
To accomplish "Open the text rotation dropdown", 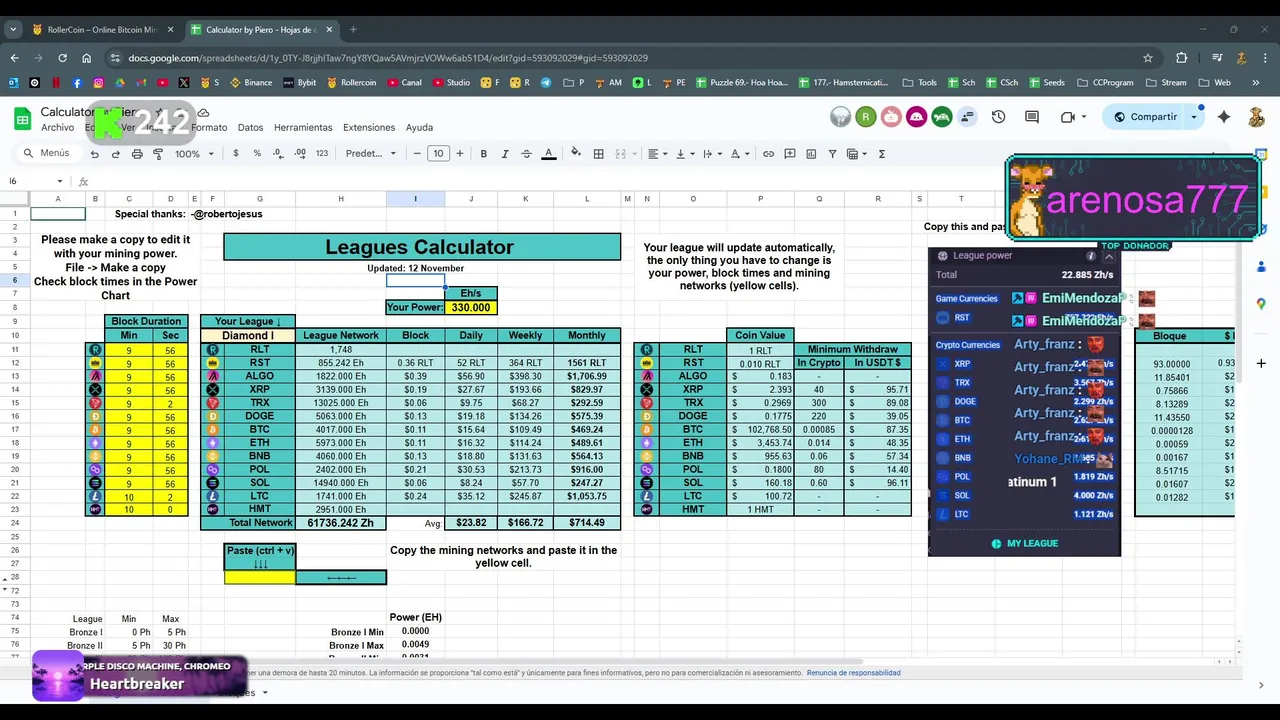I will 740,154.
